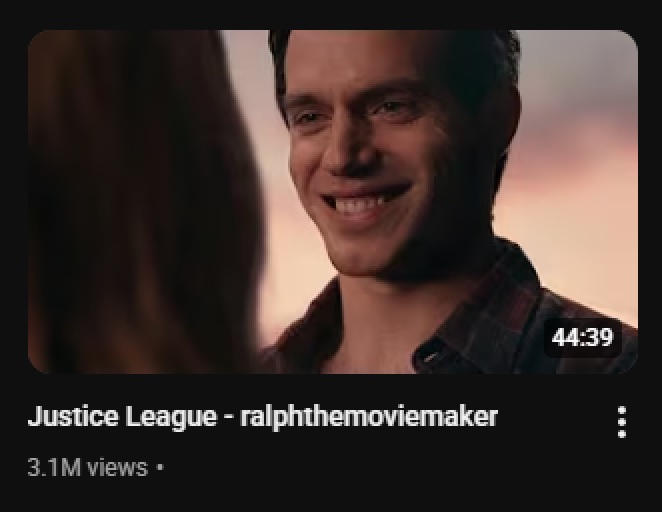Click the blurred hair in the thumbnail foreground
The width and height of the screenshot is (662, 512).
click(139, 203)
